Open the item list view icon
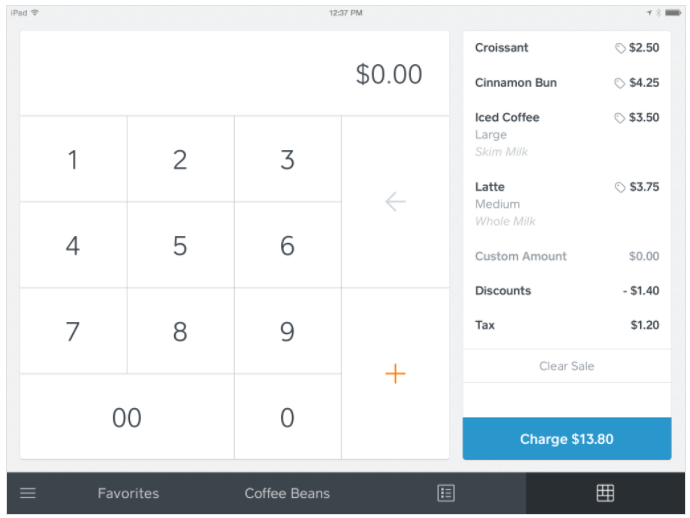690x518 pixels. [x=446, y=493]
